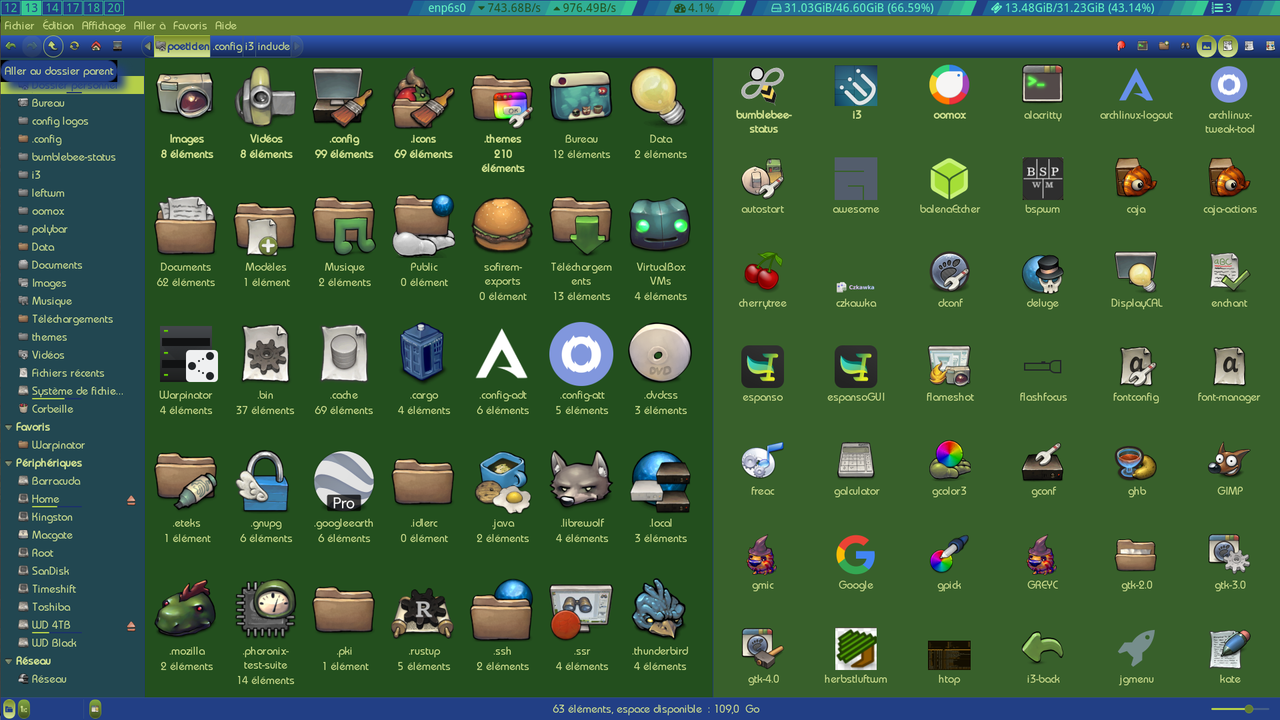Open the GIMP folder in right pane
Image resolution: width=1280 pixels, height=720 pixels.
coord(1229,470)
